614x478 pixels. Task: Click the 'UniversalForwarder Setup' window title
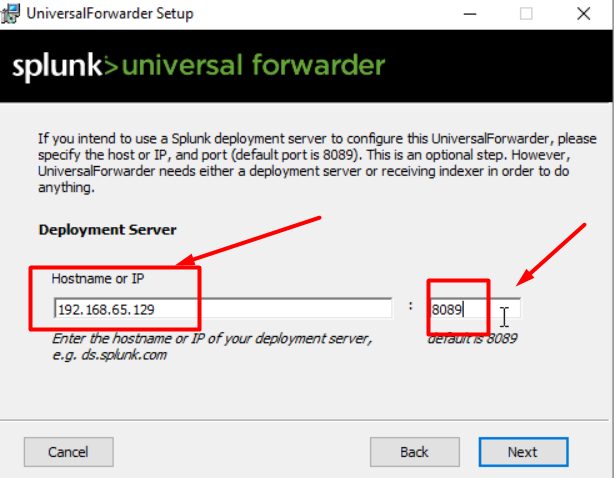110,14
